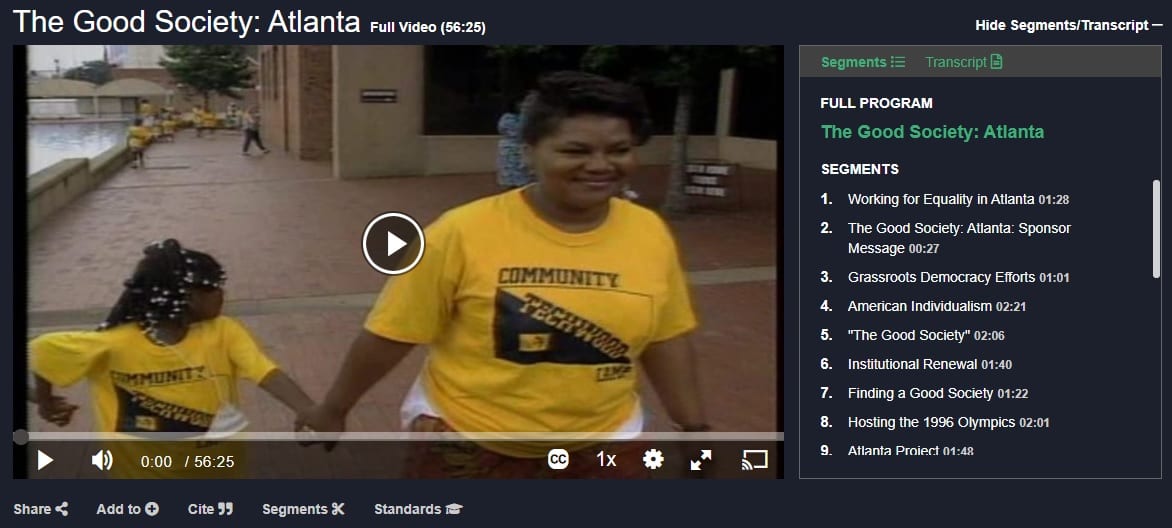Viewport: 1172px width, 528px height.
Task: Cast the video with the cast icon
Action: pos(755,459)
